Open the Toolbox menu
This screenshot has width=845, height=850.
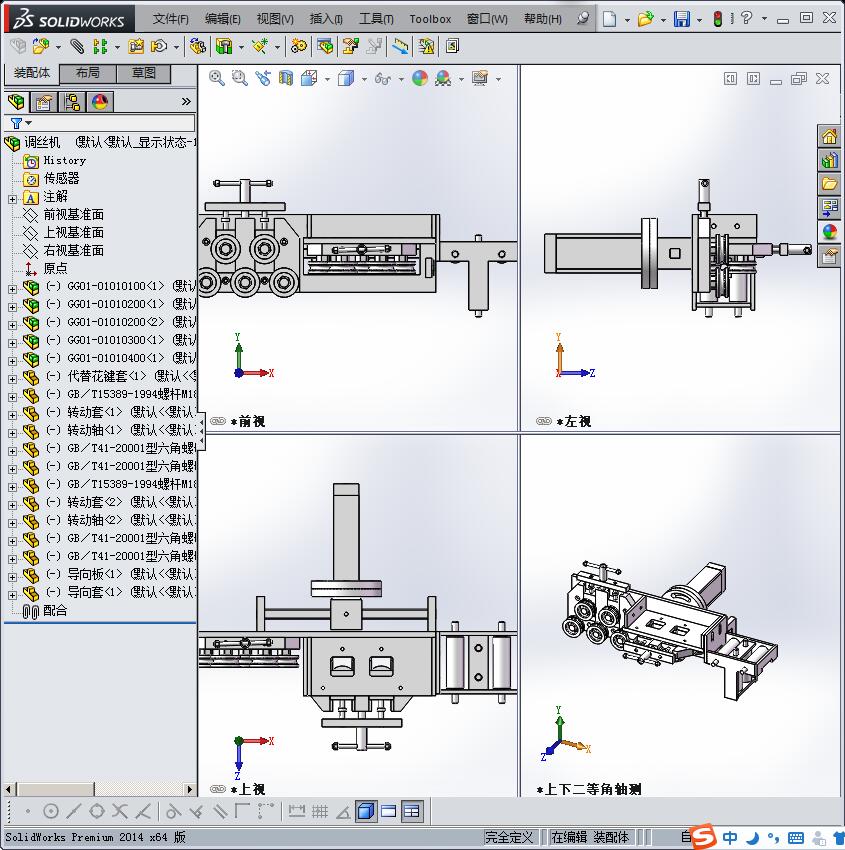[430, 19]
